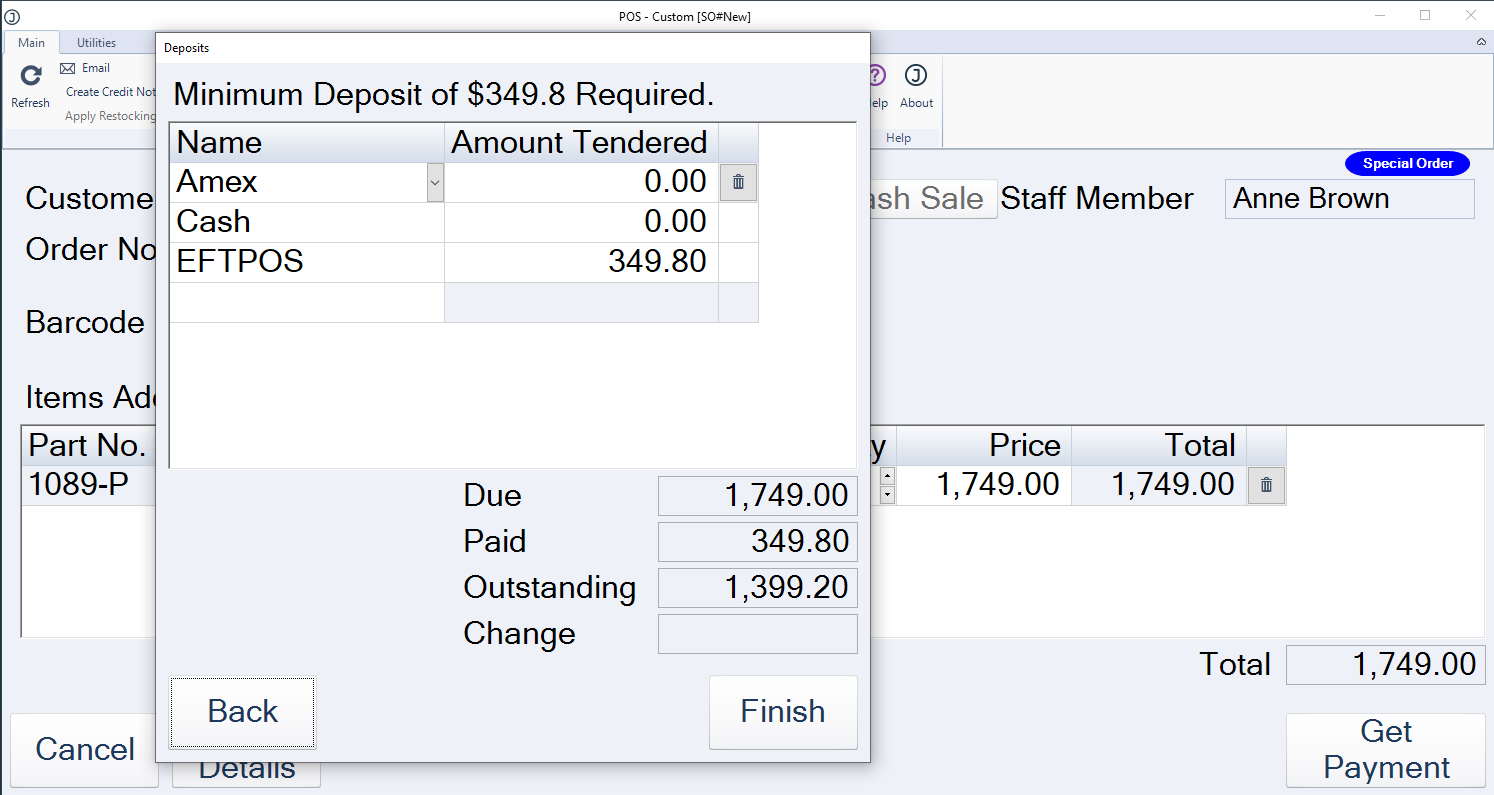Delete the 1089-P item with trash icon
The image size is (1494, 795).
[x=1266, y=485]
